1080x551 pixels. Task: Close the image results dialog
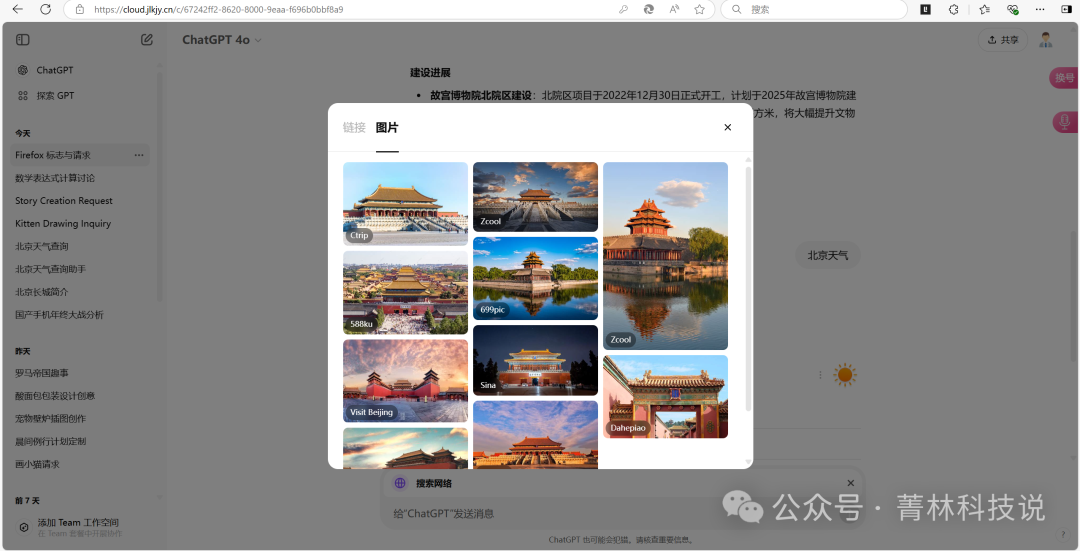click(727, 127)
